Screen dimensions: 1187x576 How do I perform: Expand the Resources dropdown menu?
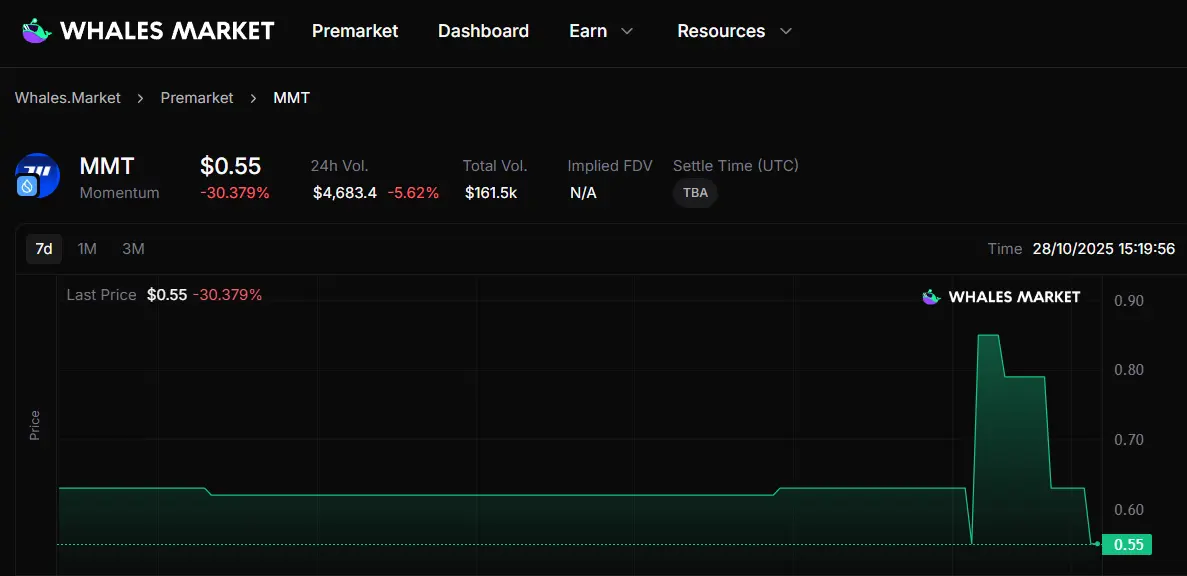pos(734,31)
